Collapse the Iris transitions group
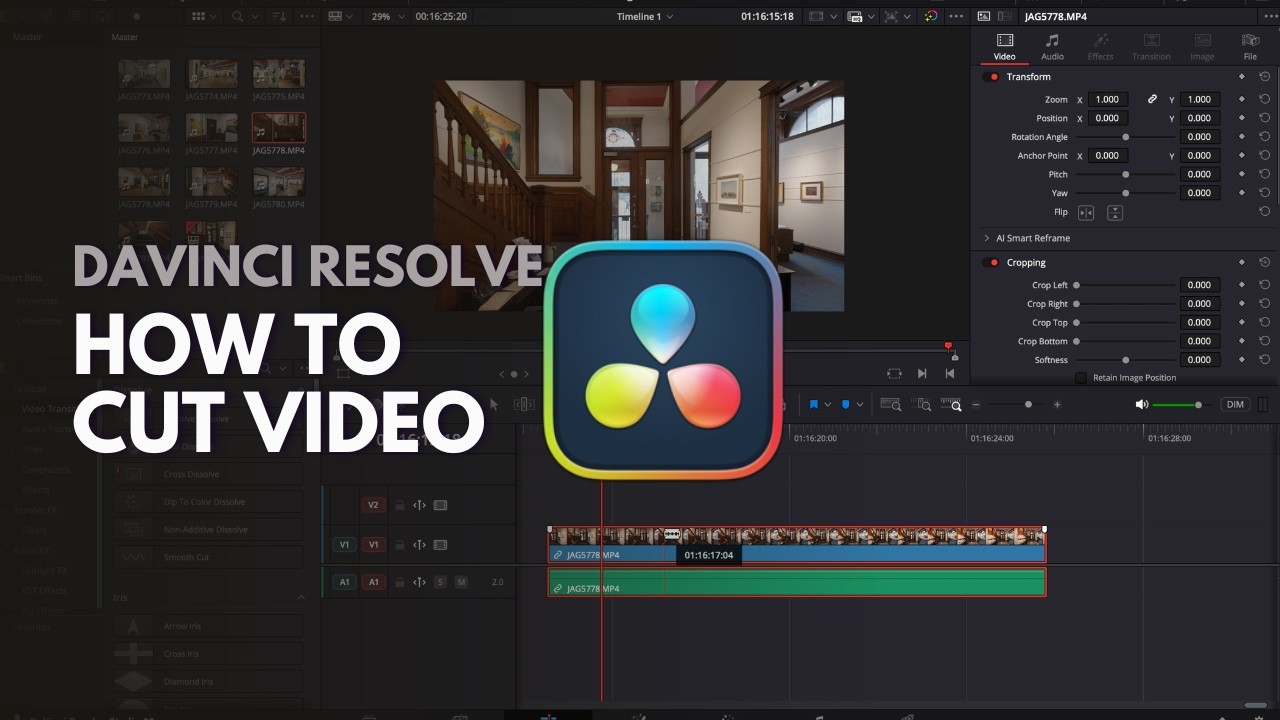This screenshot has width=1280, height=720. tap(301, 597)
